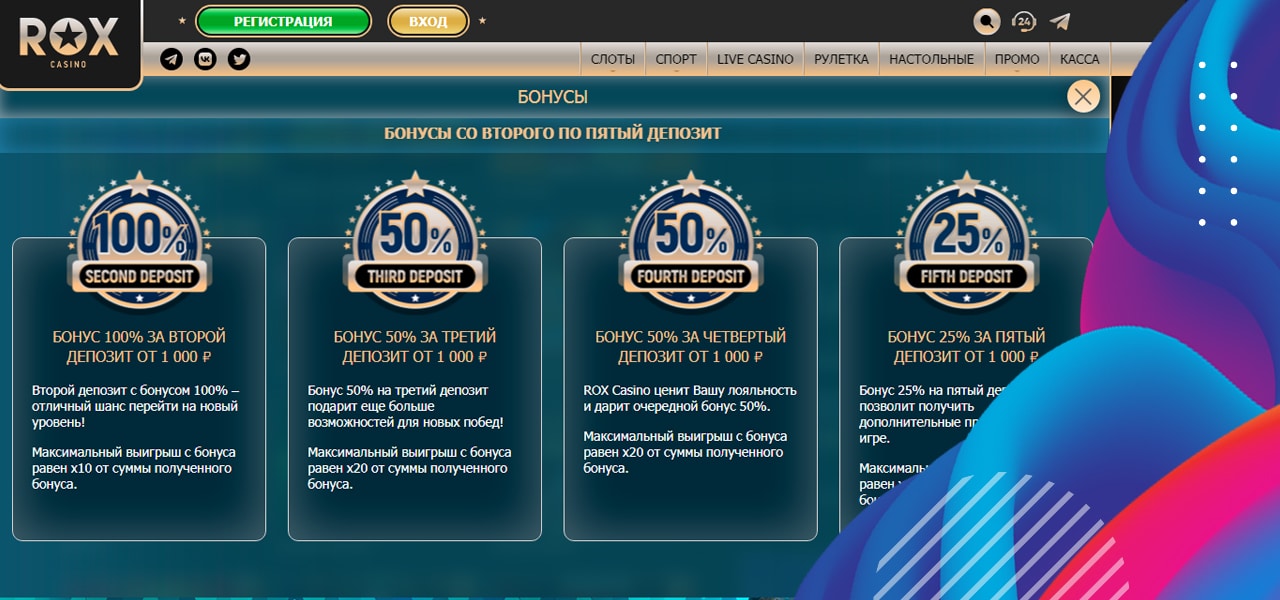Select 'БОНУС 100% ЗА ВТОРОЙ ДЕПОЗИТ' heading
The image size is (1280, 600).
tap(139, 347)
